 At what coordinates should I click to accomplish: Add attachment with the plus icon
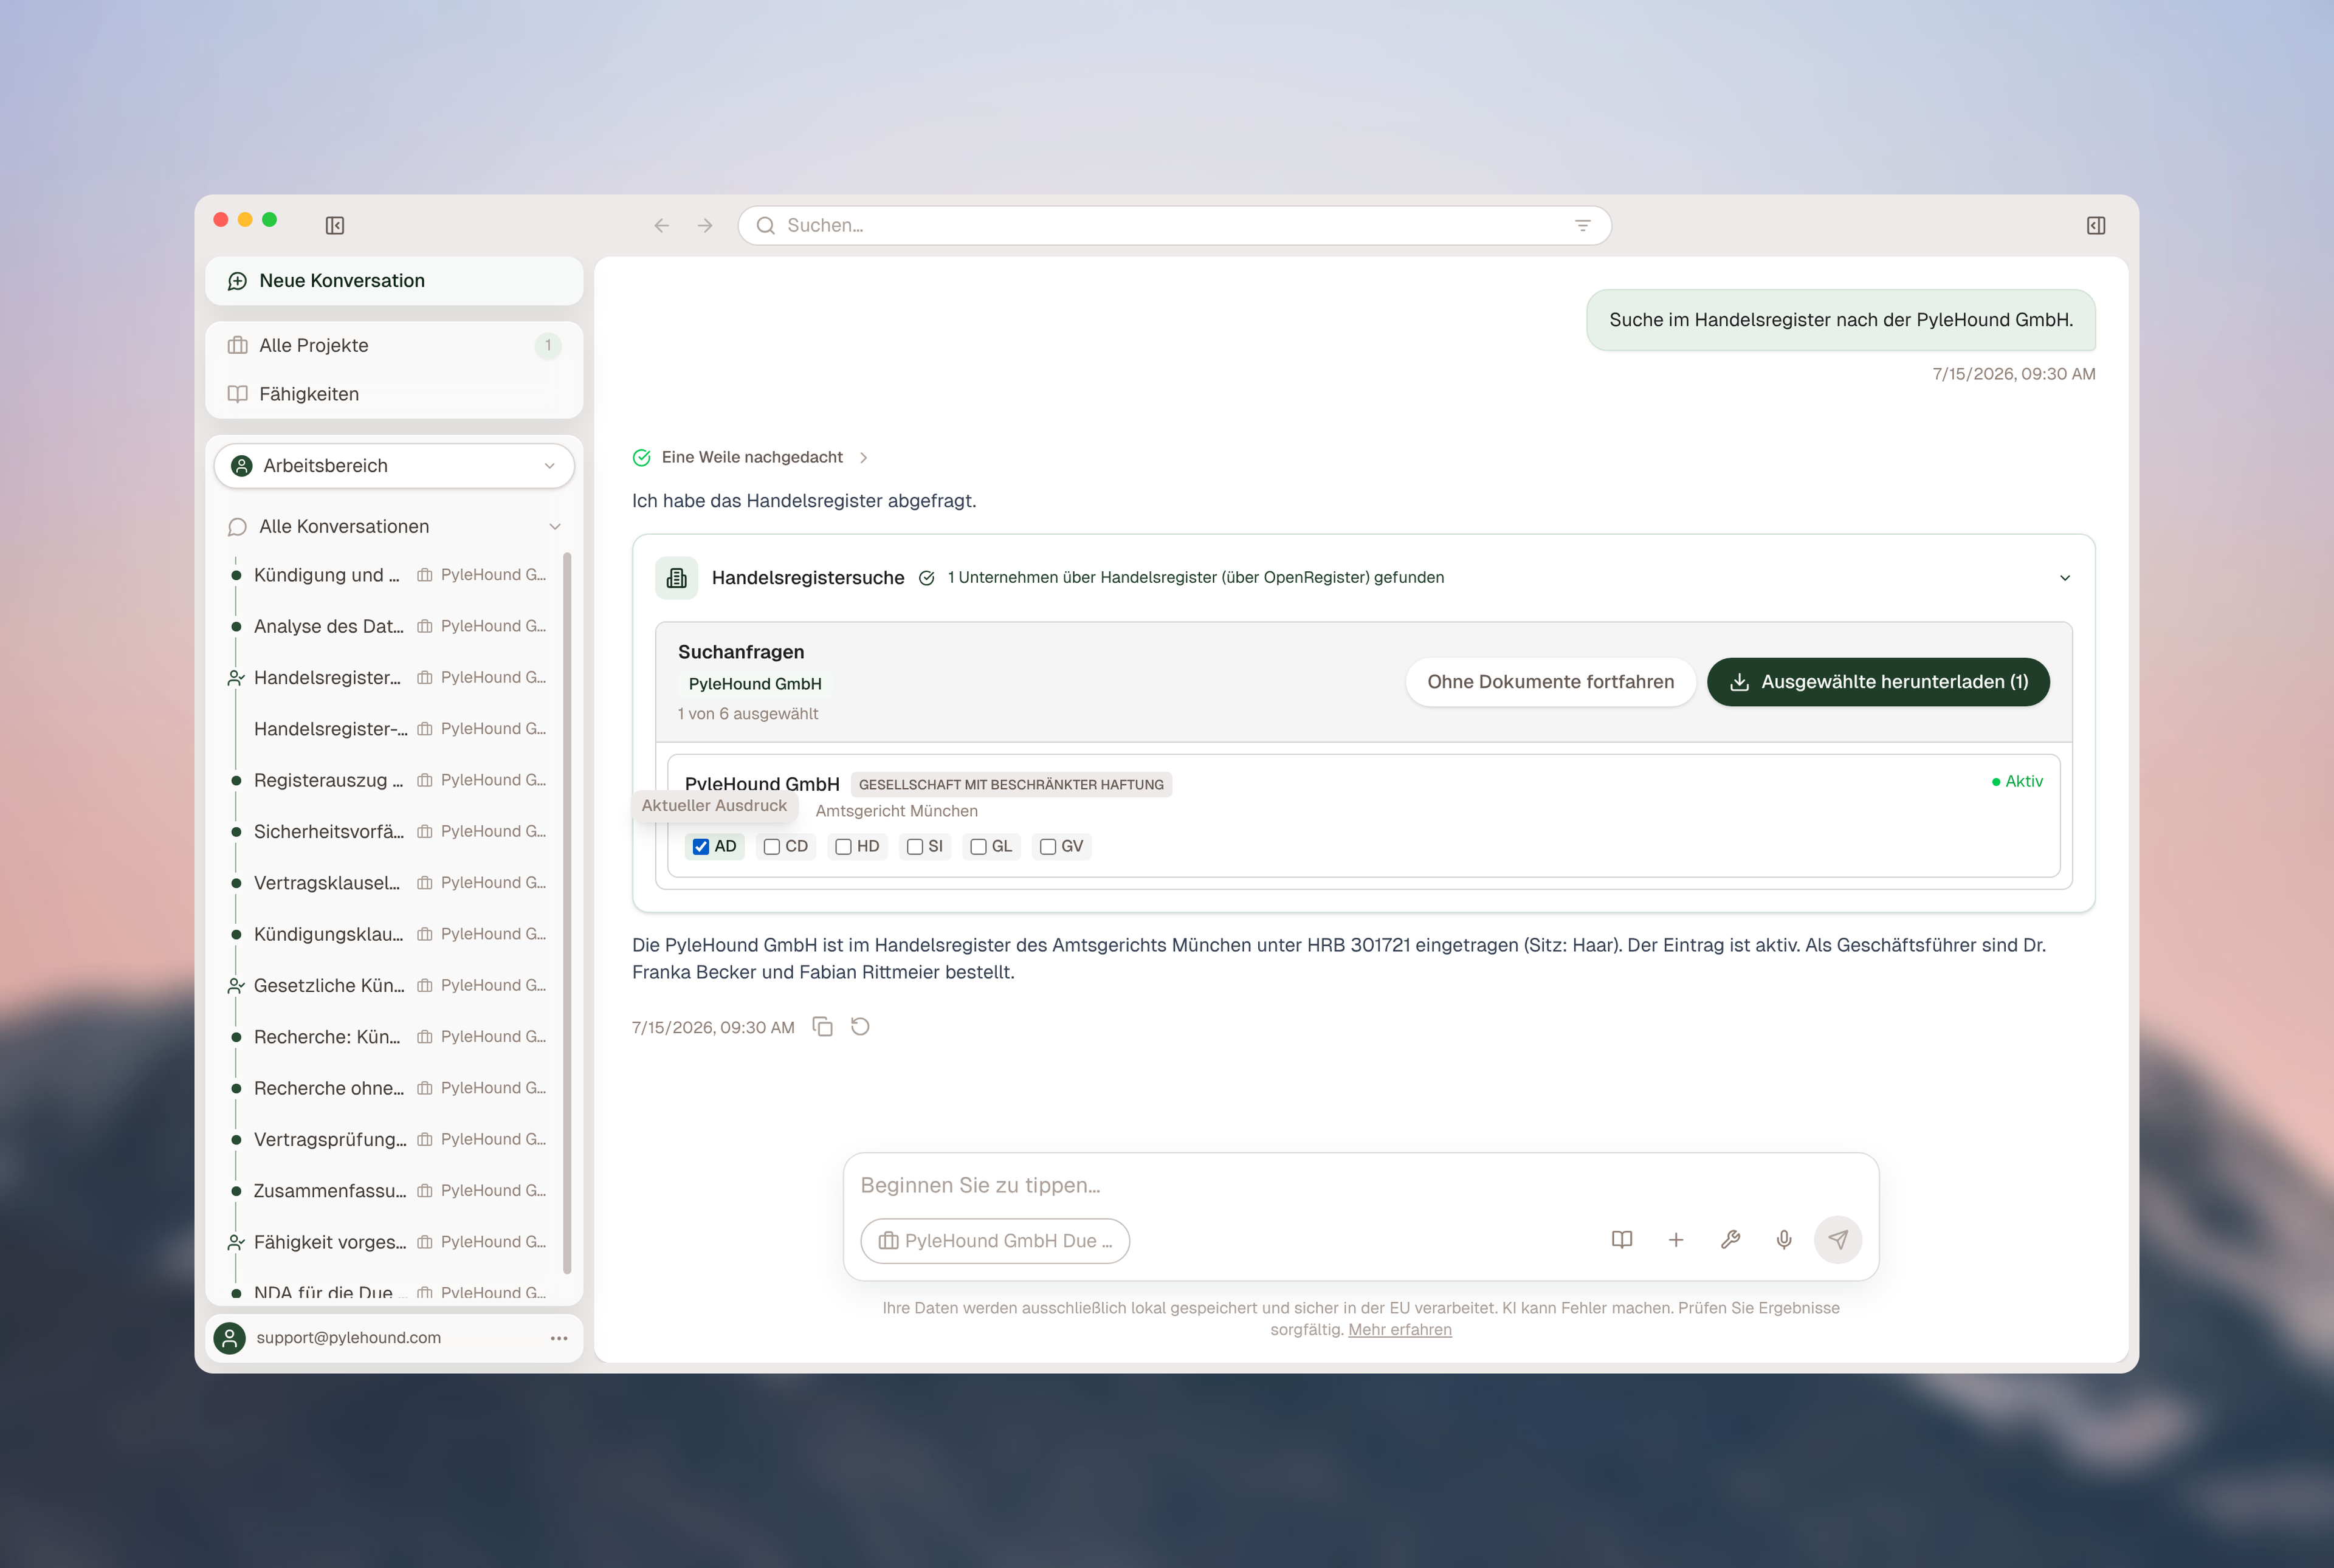(1676, 1240)
